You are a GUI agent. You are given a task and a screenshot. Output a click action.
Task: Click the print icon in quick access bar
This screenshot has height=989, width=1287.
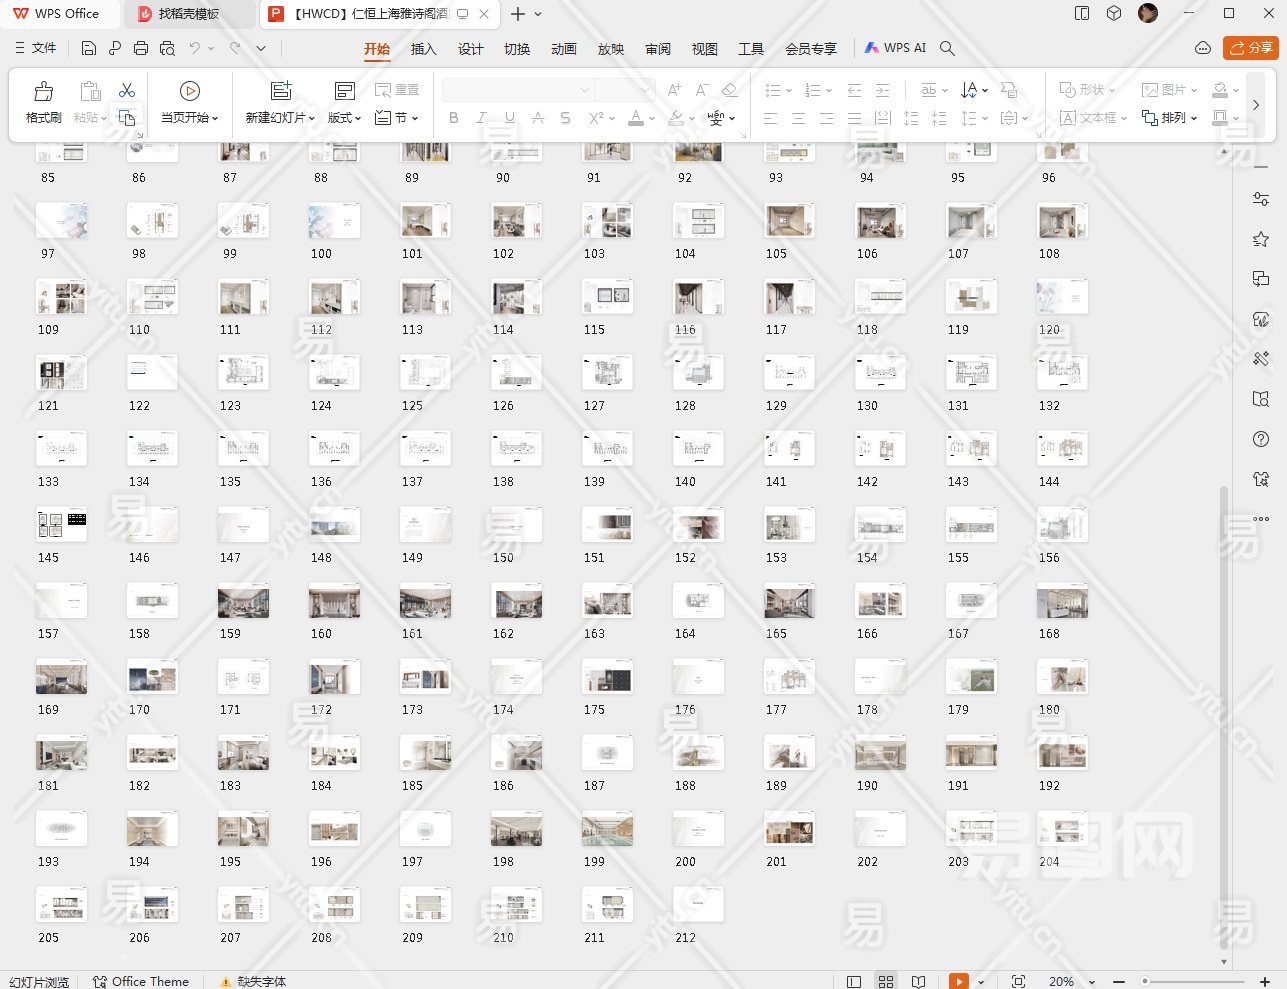pyautogui.click(x=141, y=48)
